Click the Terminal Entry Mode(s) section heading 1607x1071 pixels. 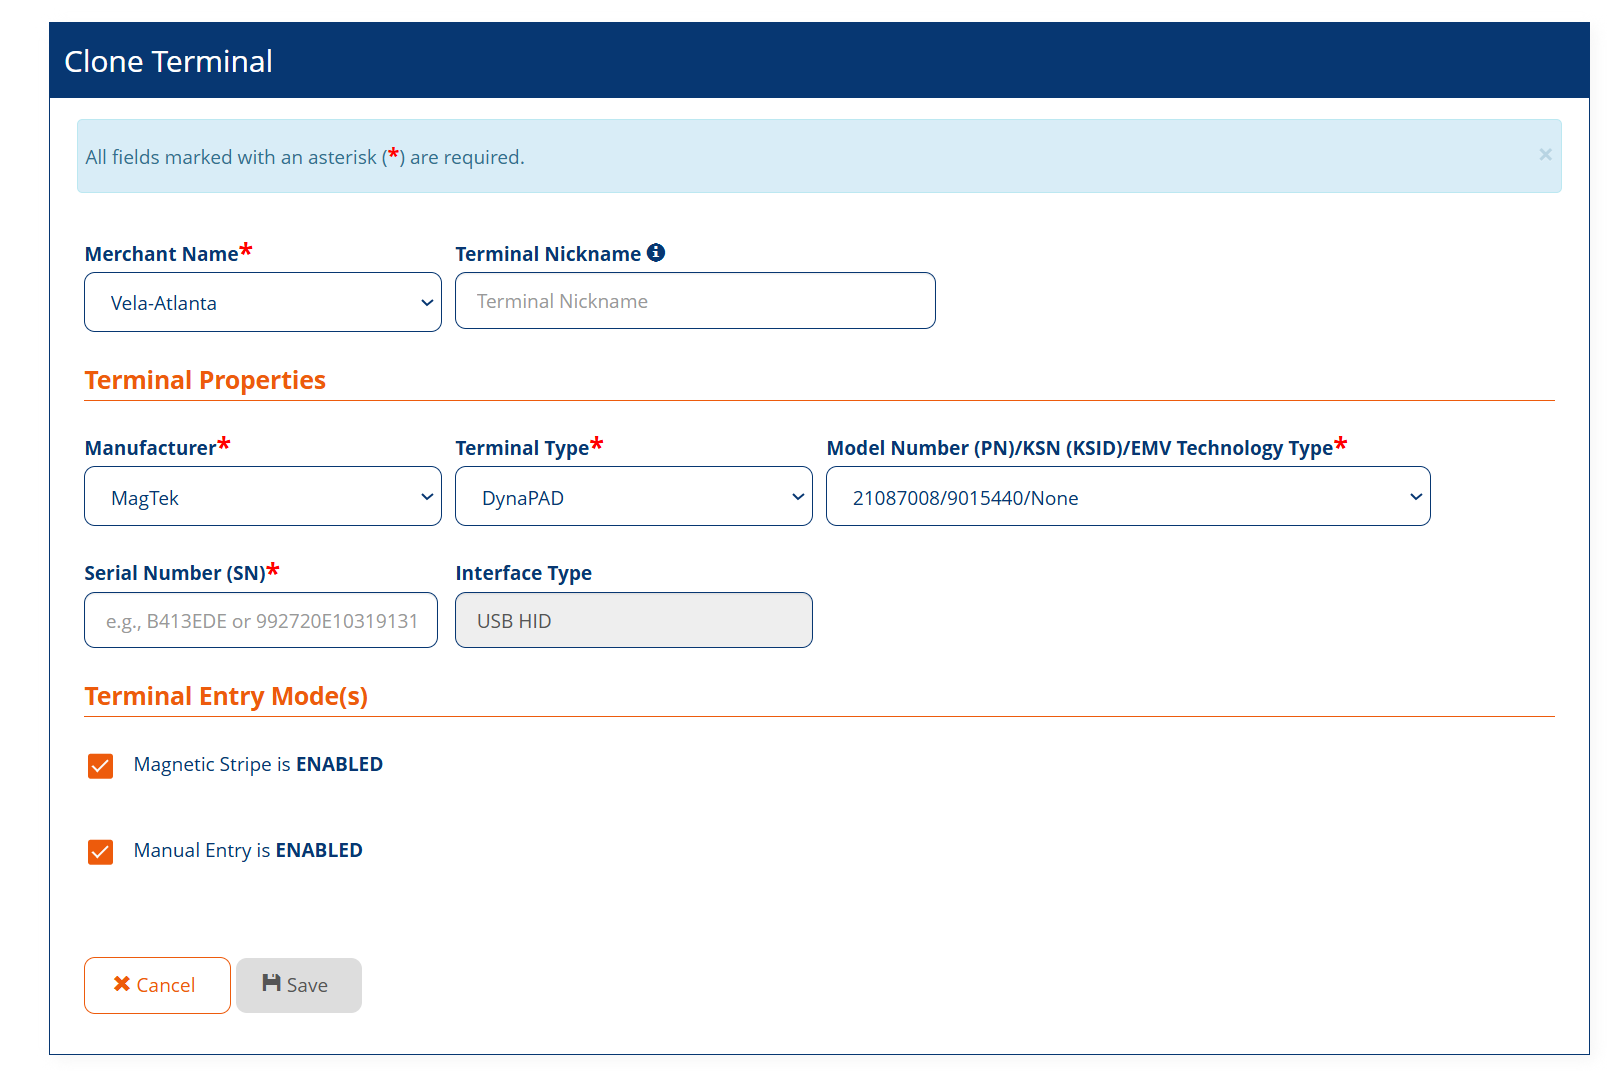[226, 697]
